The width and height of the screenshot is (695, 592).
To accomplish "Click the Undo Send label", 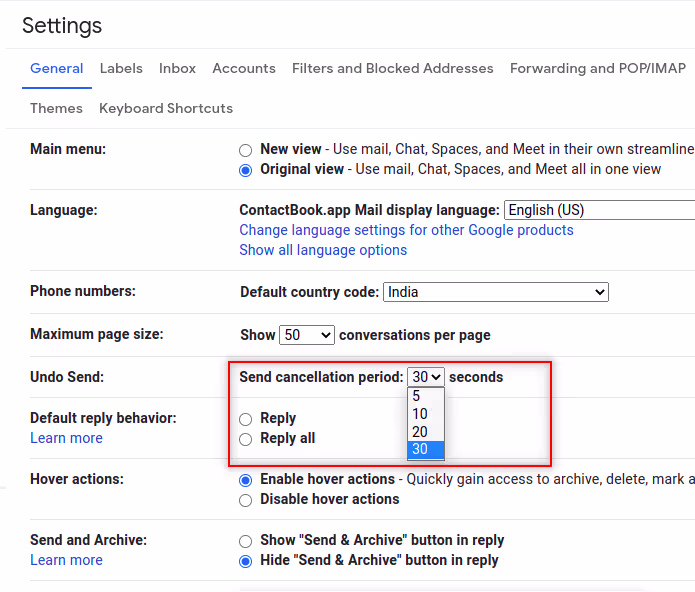I will click(67, 377).
